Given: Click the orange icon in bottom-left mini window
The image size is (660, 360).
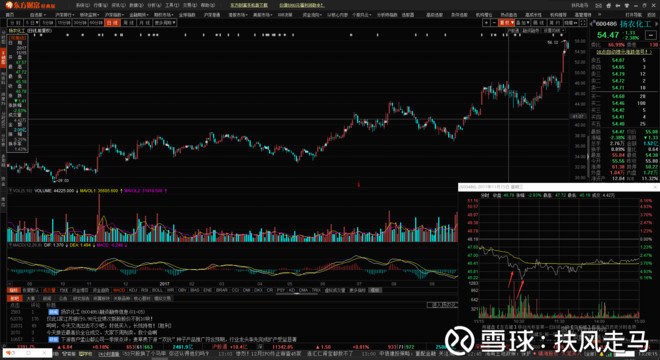Looking at the screenshot, I should click(9, 353).
